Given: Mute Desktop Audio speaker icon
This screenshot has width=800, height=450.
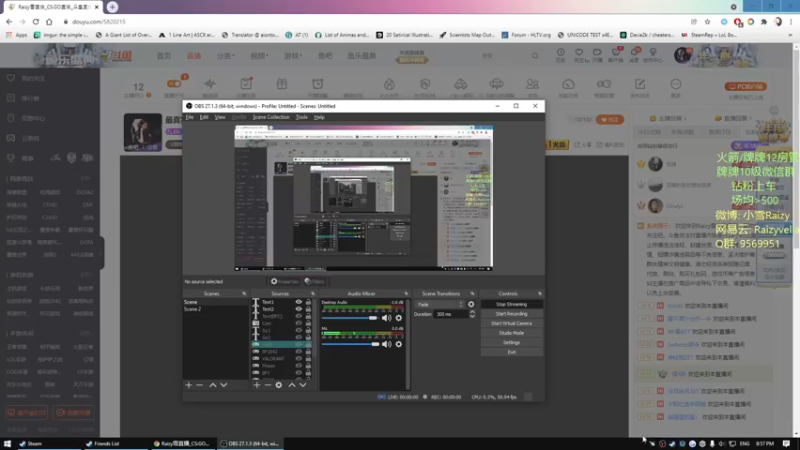Looking at the screenshot, I should click(387, 318).
